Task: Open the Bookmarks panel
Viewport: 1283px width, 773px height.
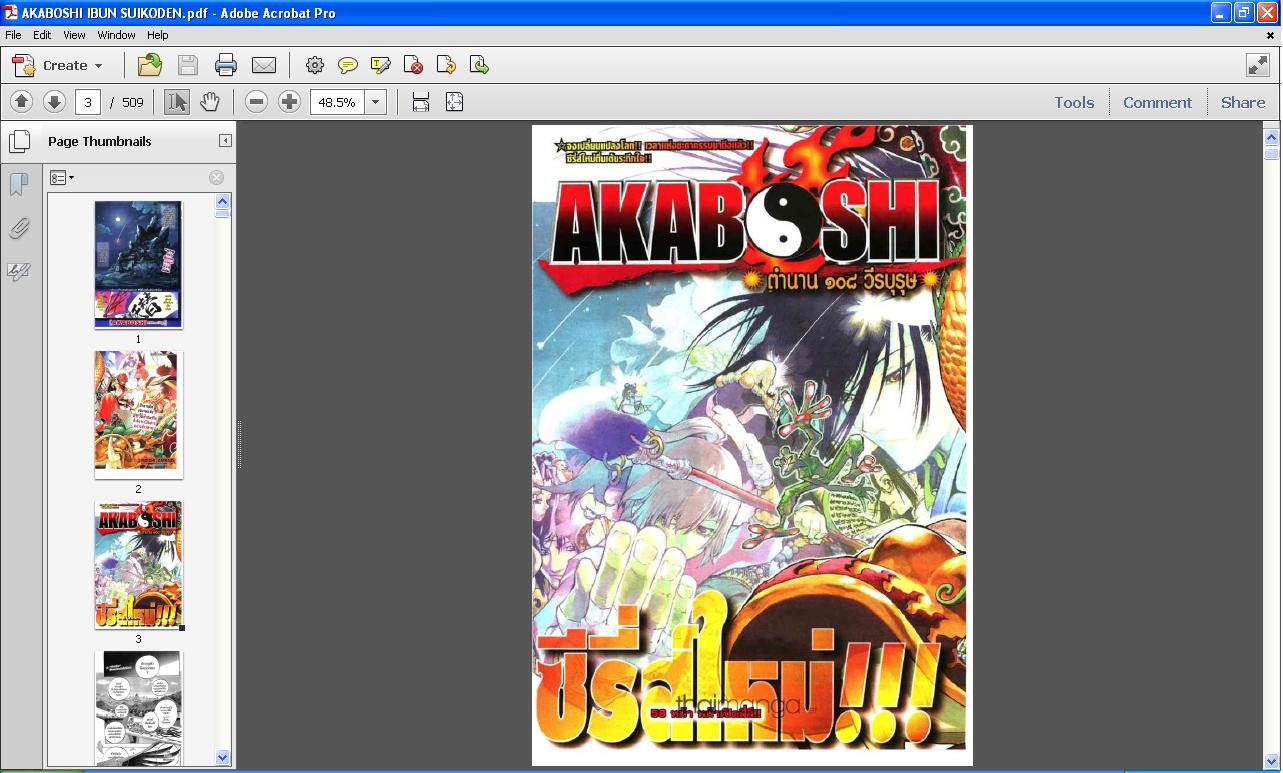Action: coord(18,185)
